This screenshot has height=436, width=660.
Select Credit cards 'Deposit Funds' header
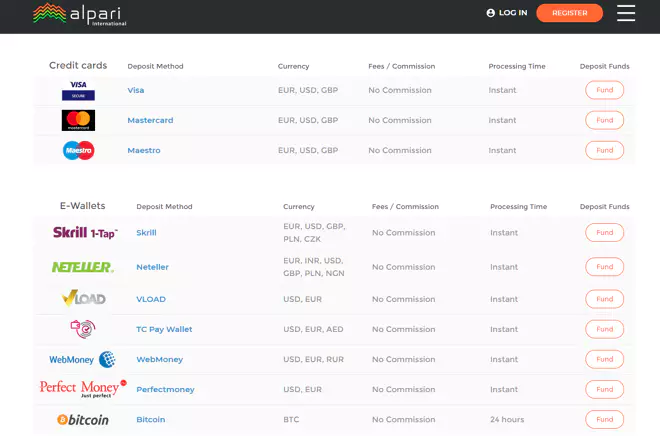604,66
